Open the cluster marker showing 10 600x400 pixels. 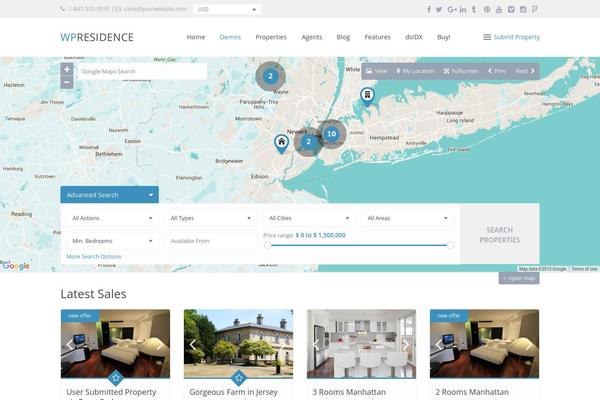[331, 134]
